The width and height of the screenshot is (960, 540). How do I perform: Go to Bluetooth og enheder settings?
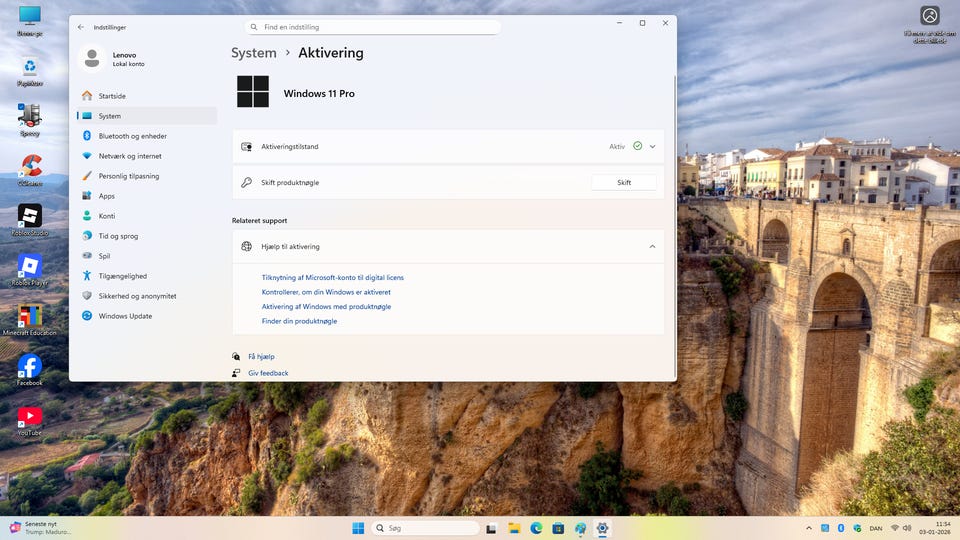click(132, 136)
